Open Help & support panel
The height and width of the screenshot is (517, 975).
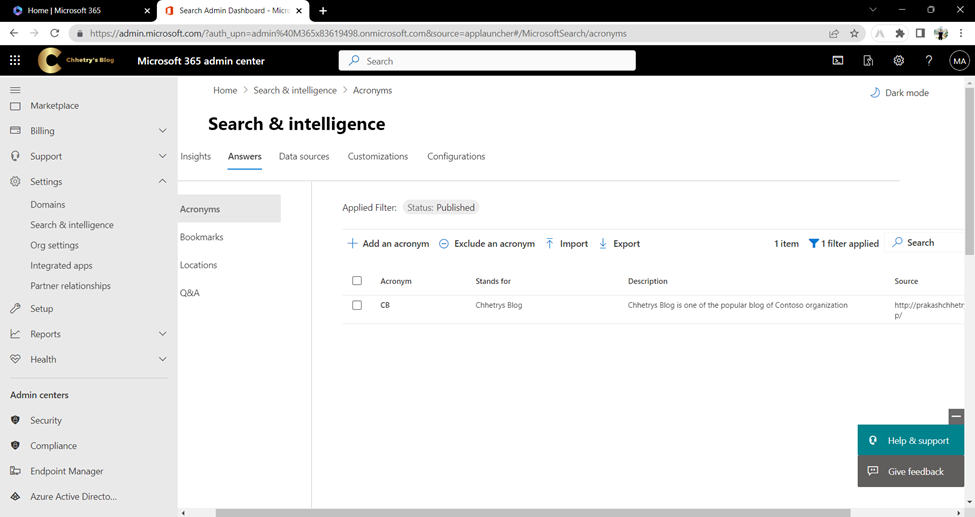click(x=910, y=440)
